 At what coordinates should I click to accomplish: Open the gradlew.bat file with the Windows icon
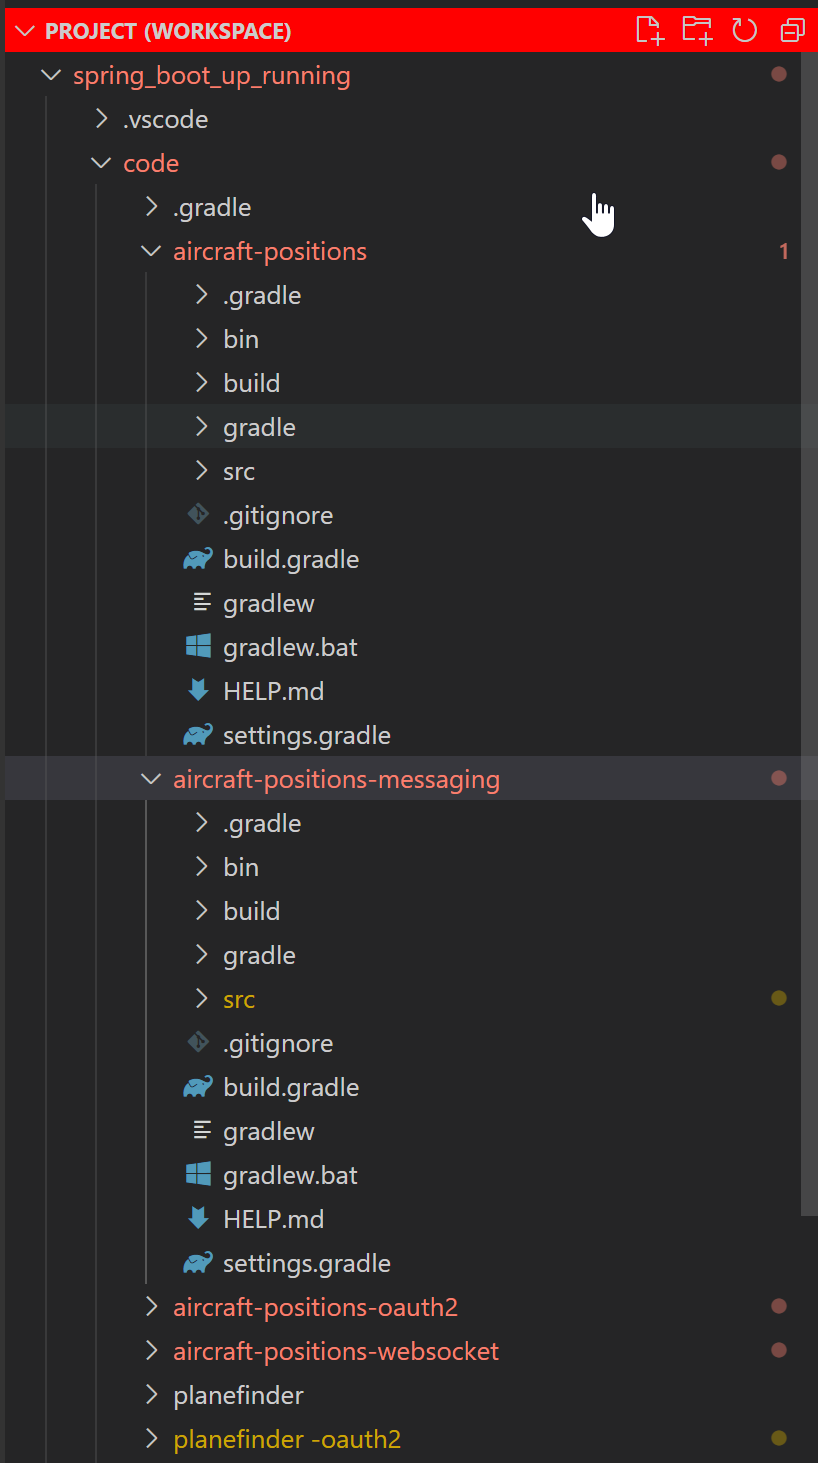(290, 646)
